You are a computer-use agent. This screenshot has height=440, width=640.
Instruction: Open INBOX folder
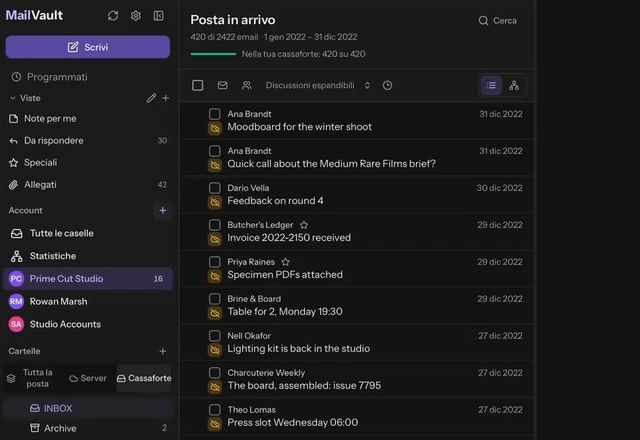click(x=88, y=408)
